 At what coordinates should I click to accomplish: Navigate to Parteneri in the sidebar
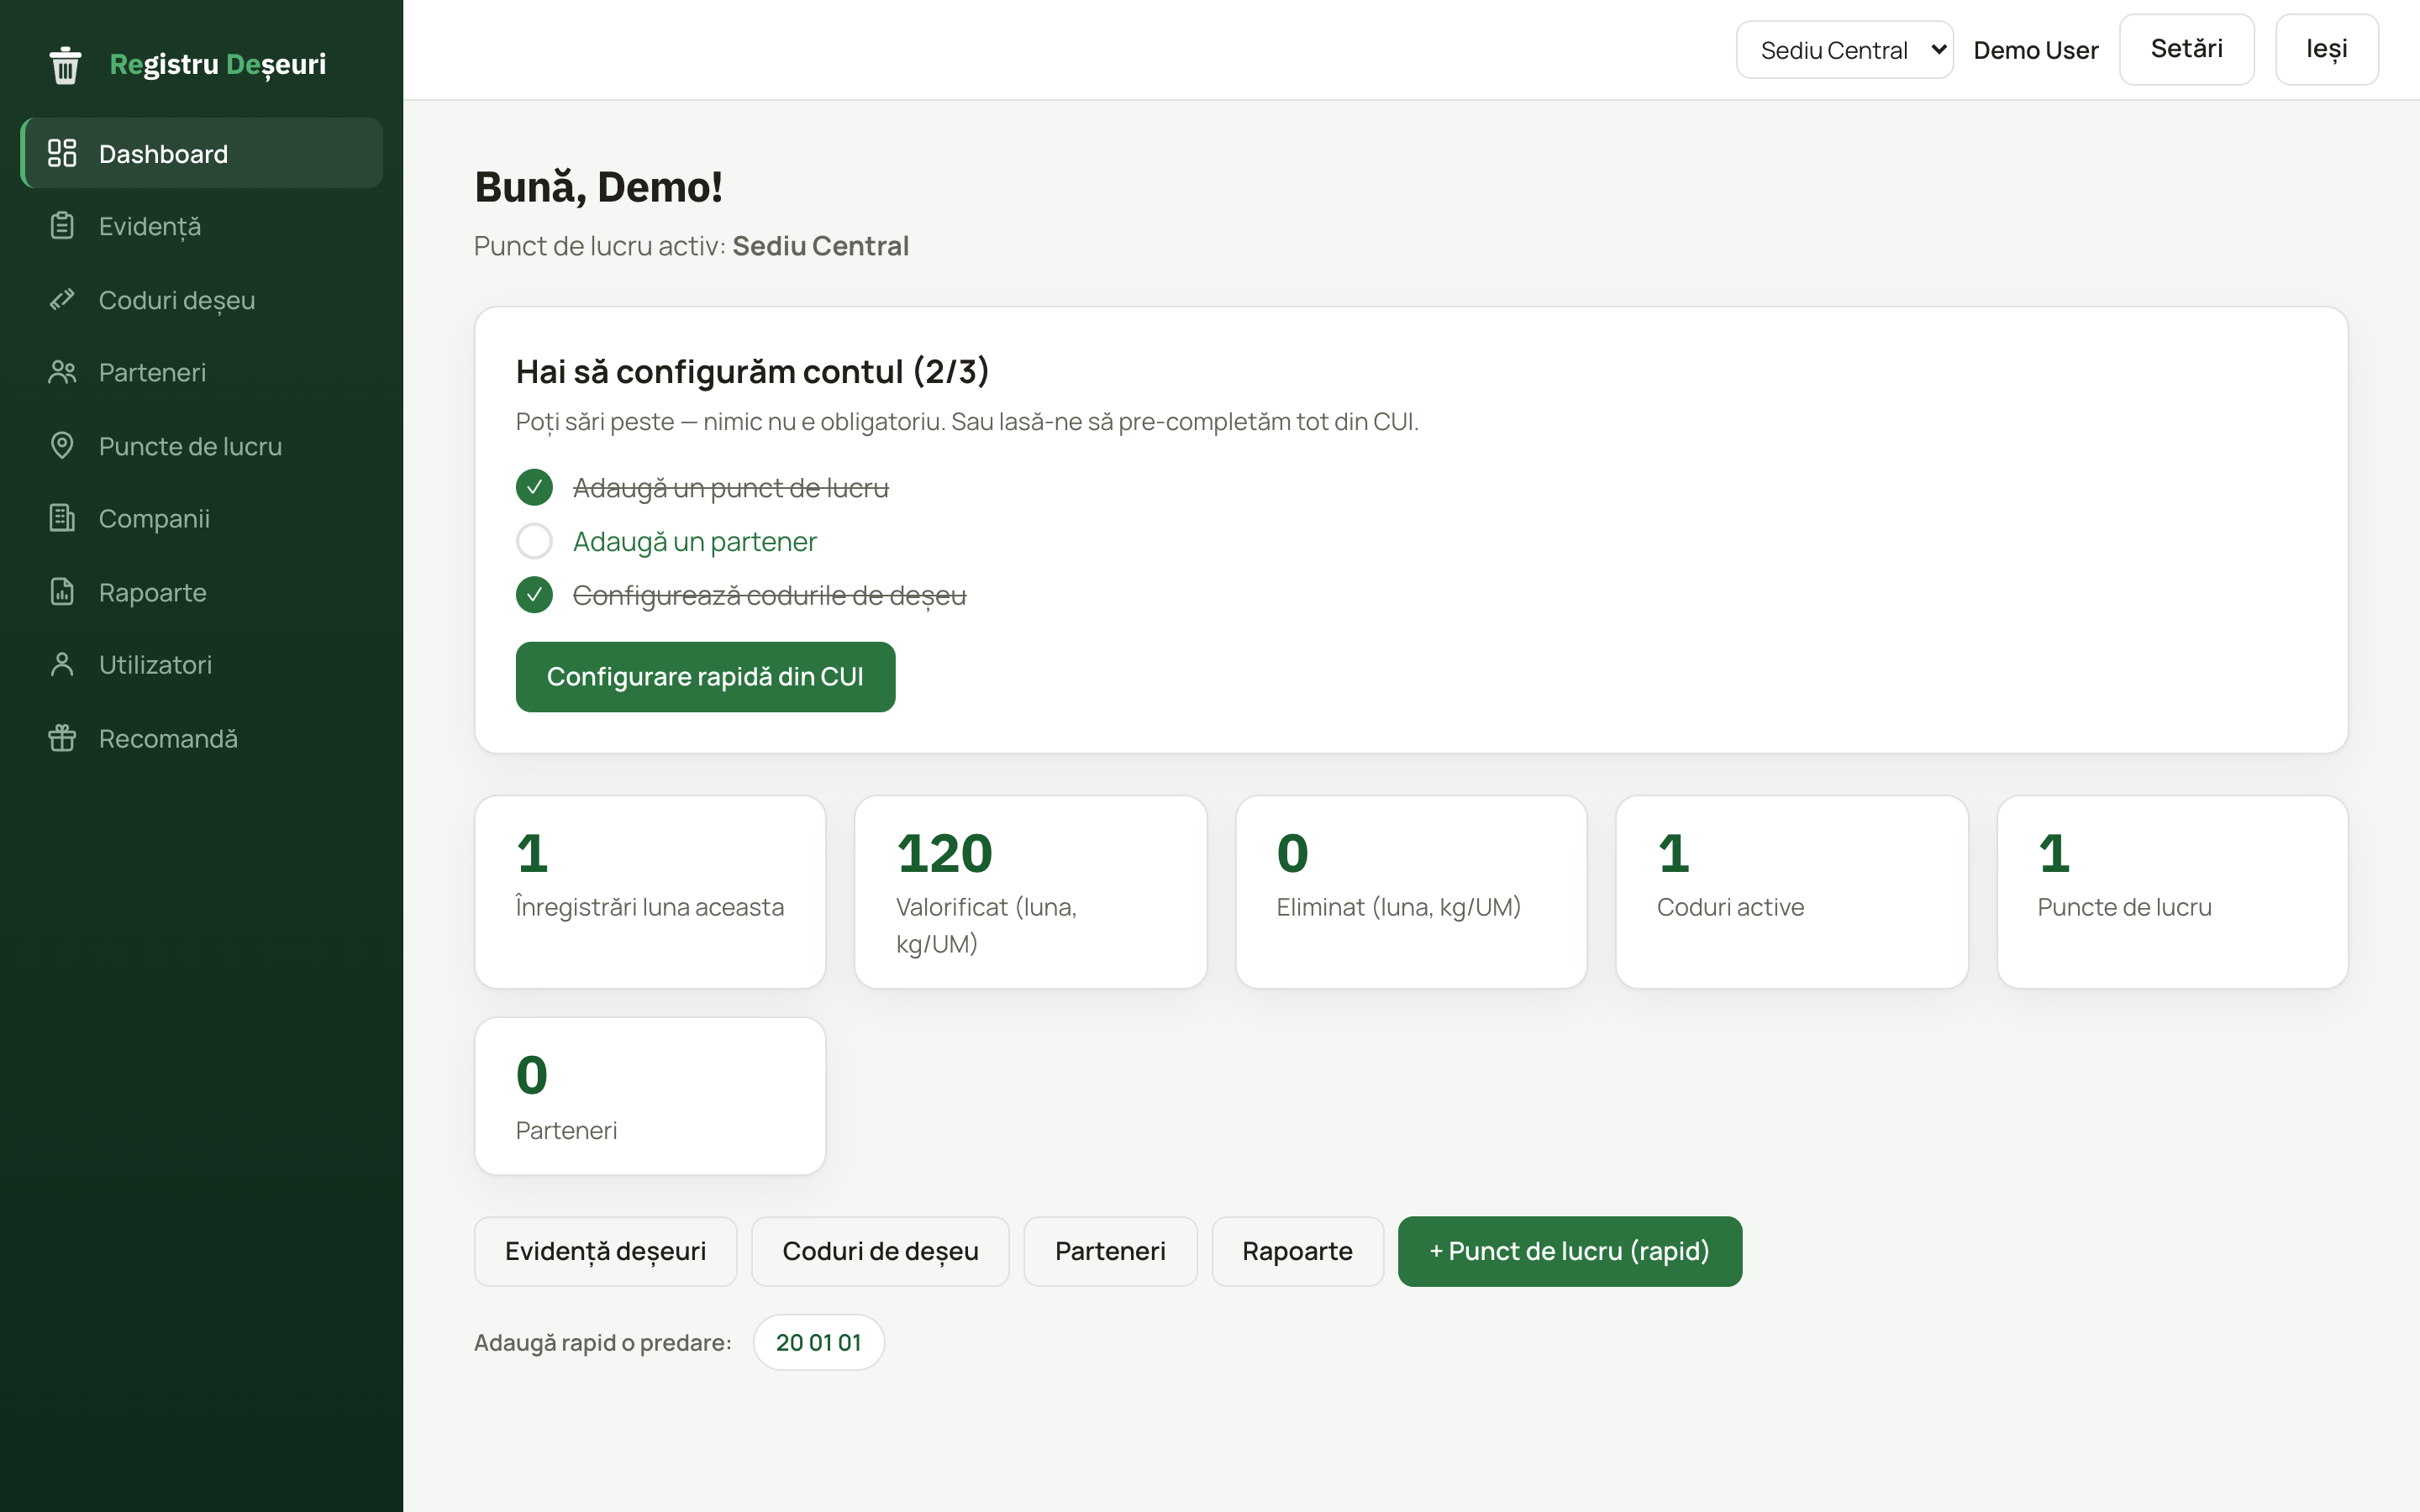(x=202, y=372)
